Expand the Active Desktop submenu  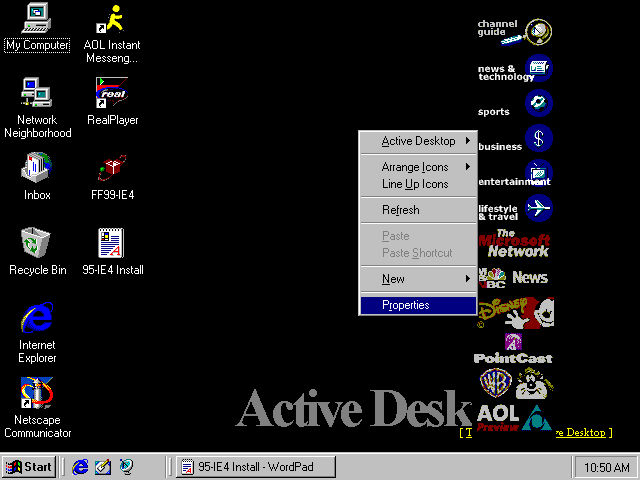[418, 141]
